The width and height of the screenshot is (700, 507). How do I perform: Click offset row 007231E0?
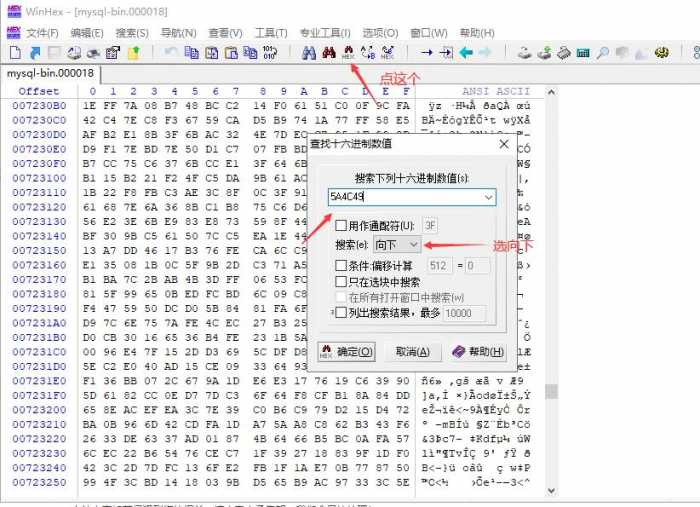39,381
